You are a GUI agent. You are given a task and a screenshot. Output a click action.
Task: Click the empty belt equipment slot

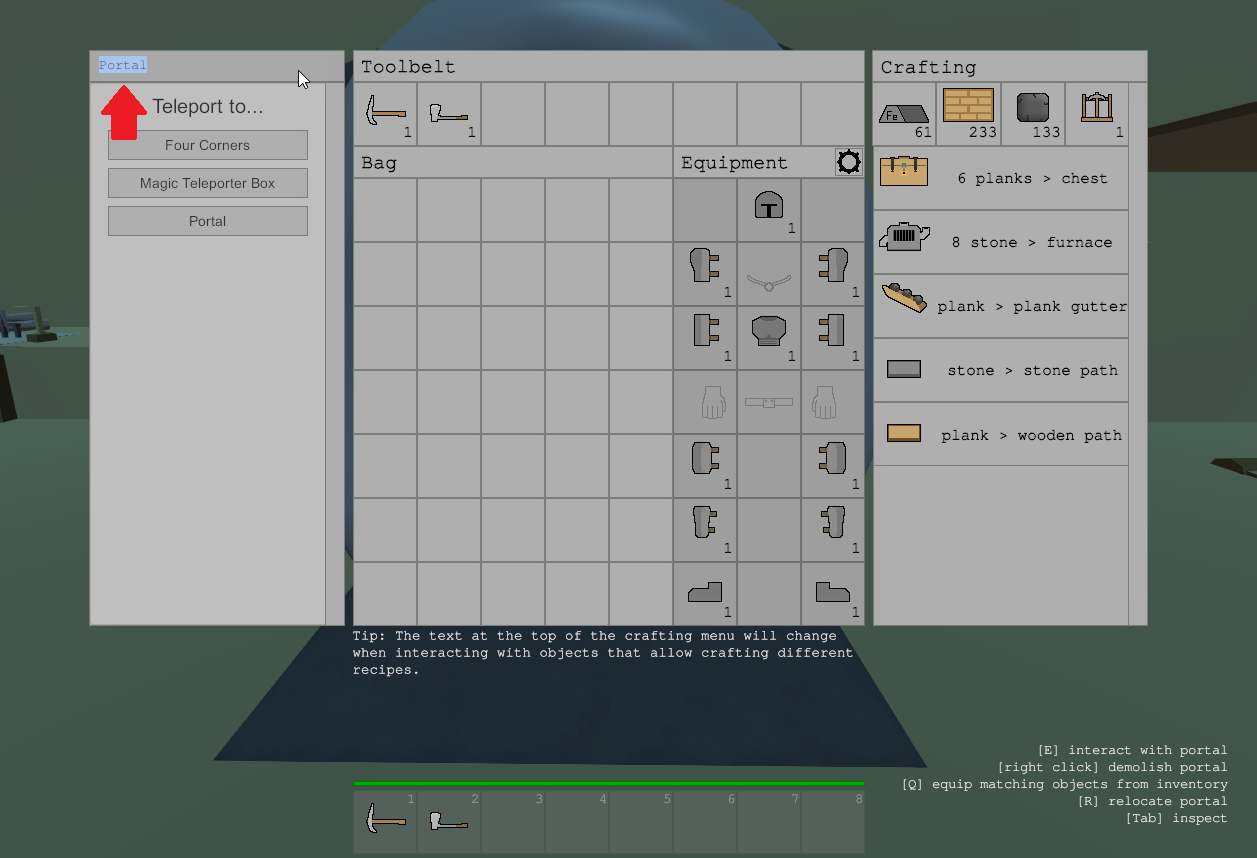click(x=769, y=402)
